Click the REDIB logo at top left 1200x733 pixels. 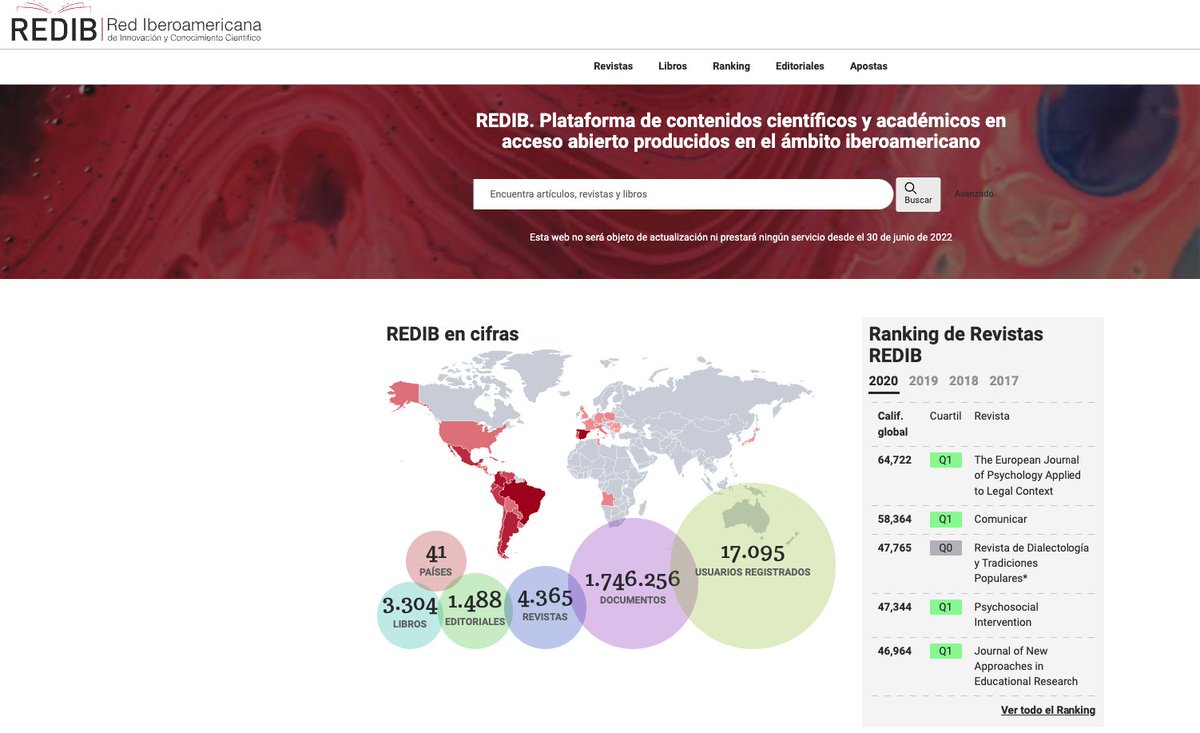coord(136,25)
